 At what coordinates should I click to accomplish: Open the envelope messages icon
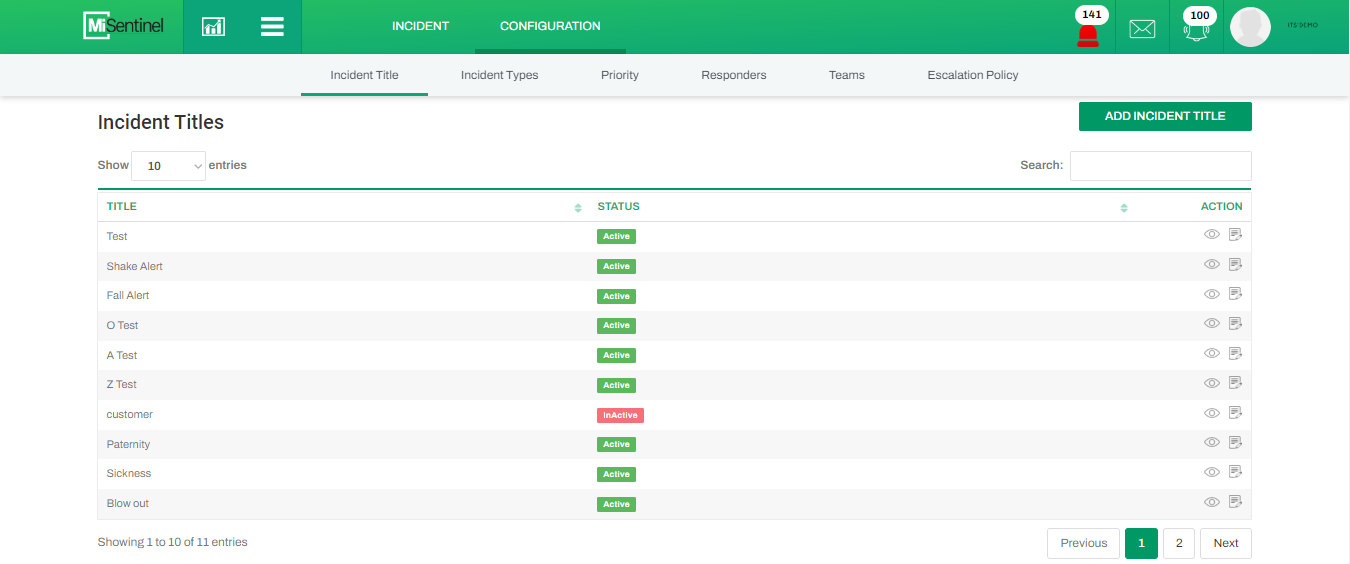pos(1142,29)
